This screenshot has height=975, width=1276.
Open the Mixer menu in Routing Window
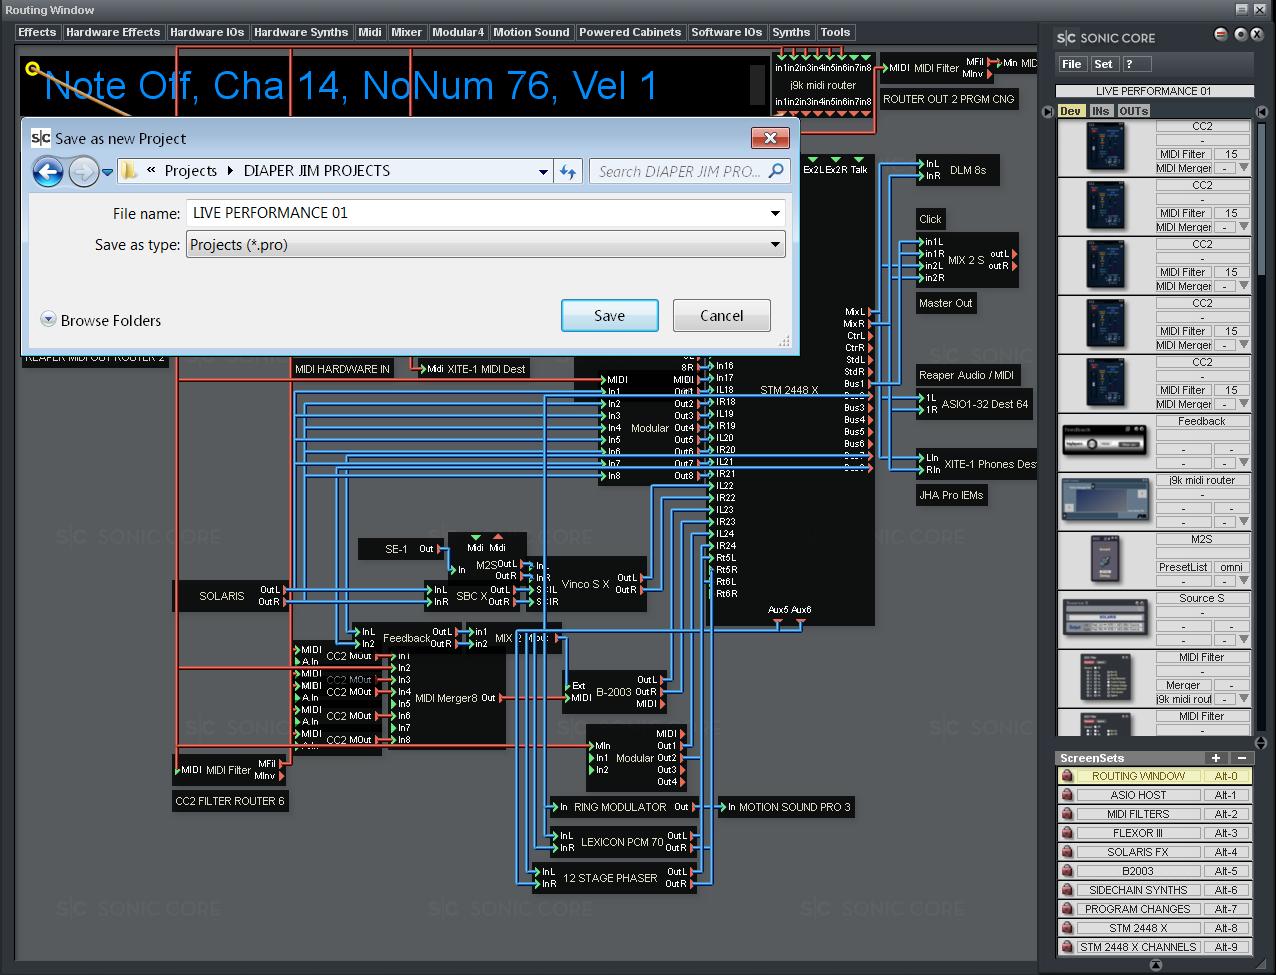click(x=406, y=32)
